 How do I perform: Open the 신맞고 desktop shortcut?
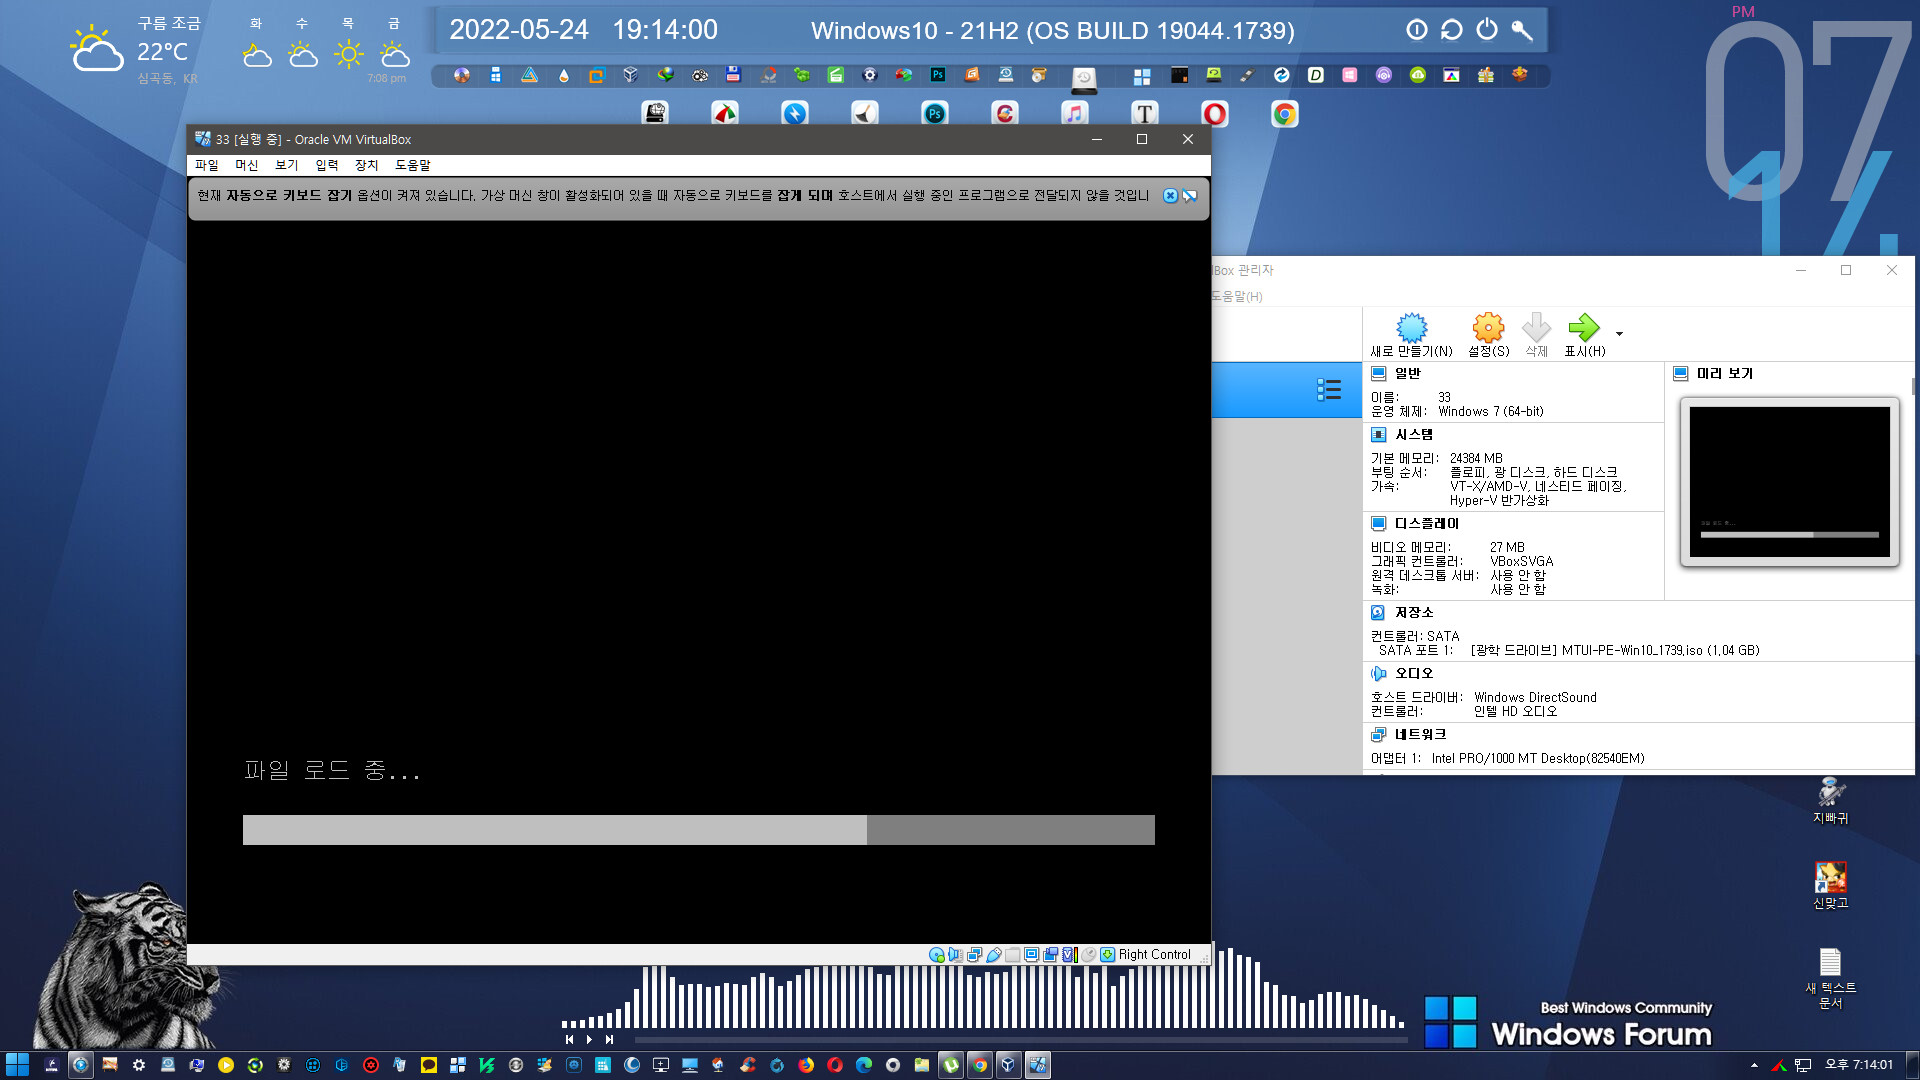pyautogui.click(x=1831, y=885)
